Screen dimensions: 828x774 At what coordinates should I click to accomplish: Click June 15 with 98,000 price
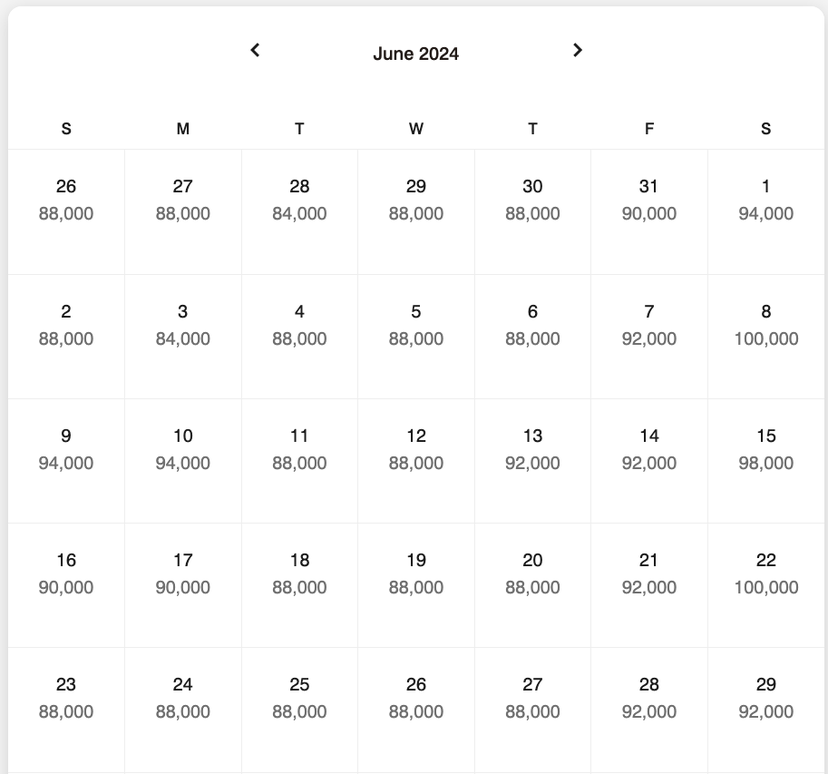point(766,461)
